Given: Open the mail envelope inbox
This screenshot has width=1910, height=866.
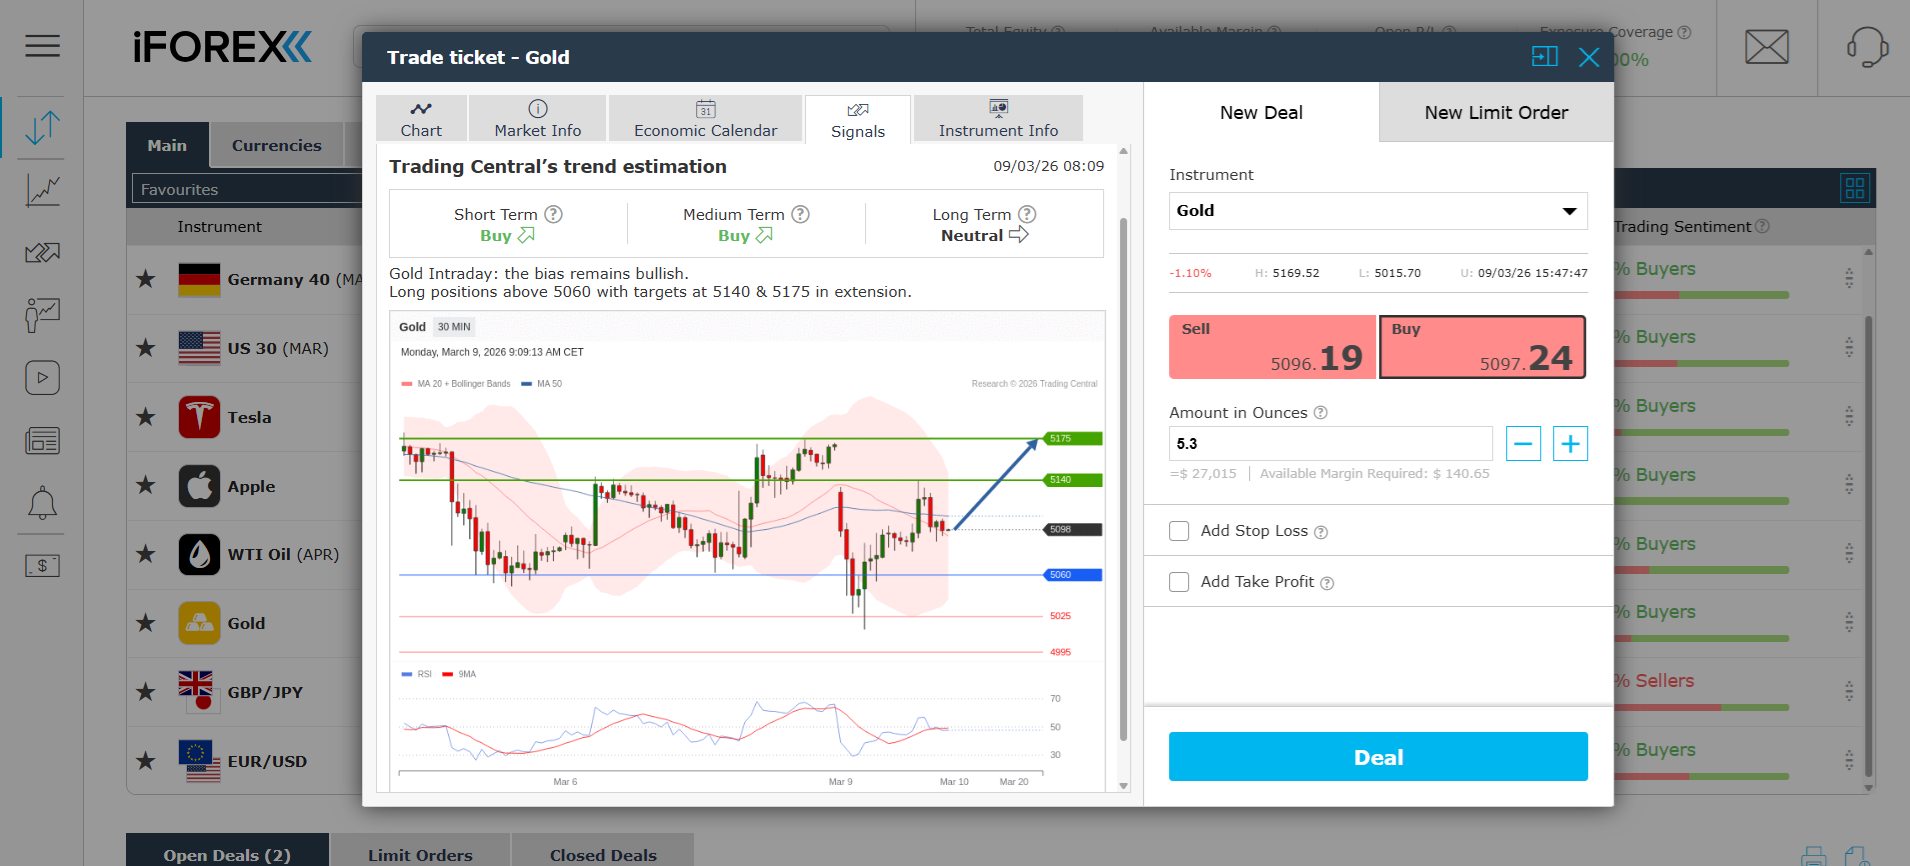Looking at the screenshot, I should pyautogui.click(x=1767, y=47).
